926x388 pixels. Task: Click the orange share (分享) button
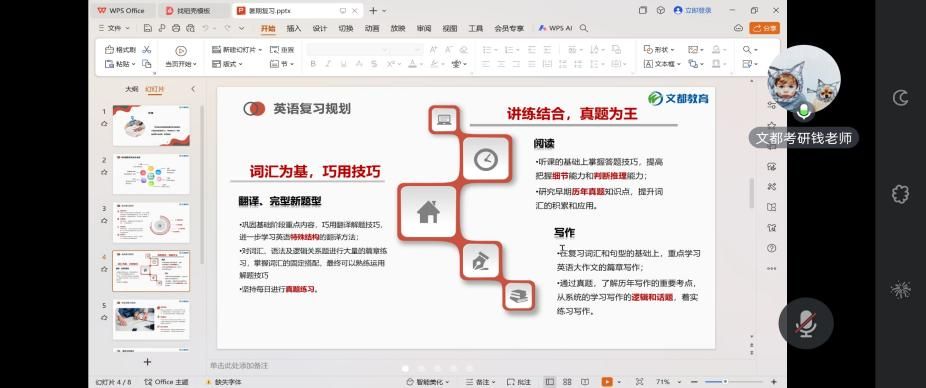(x=765, y=28)
